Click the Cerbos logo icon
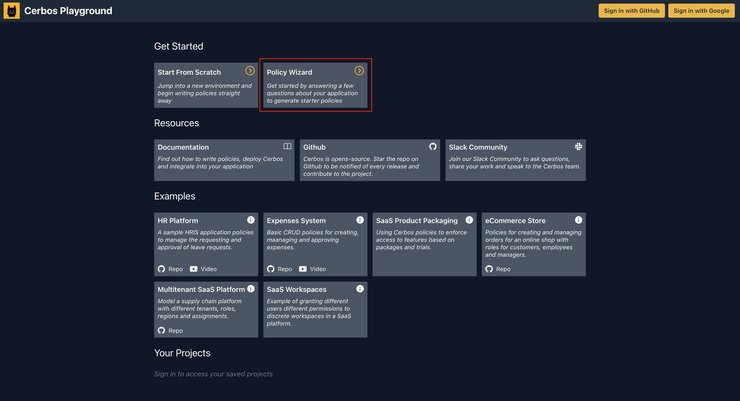Screen dimensions: 740x401 pyautogui.click(x=11, y=11)
